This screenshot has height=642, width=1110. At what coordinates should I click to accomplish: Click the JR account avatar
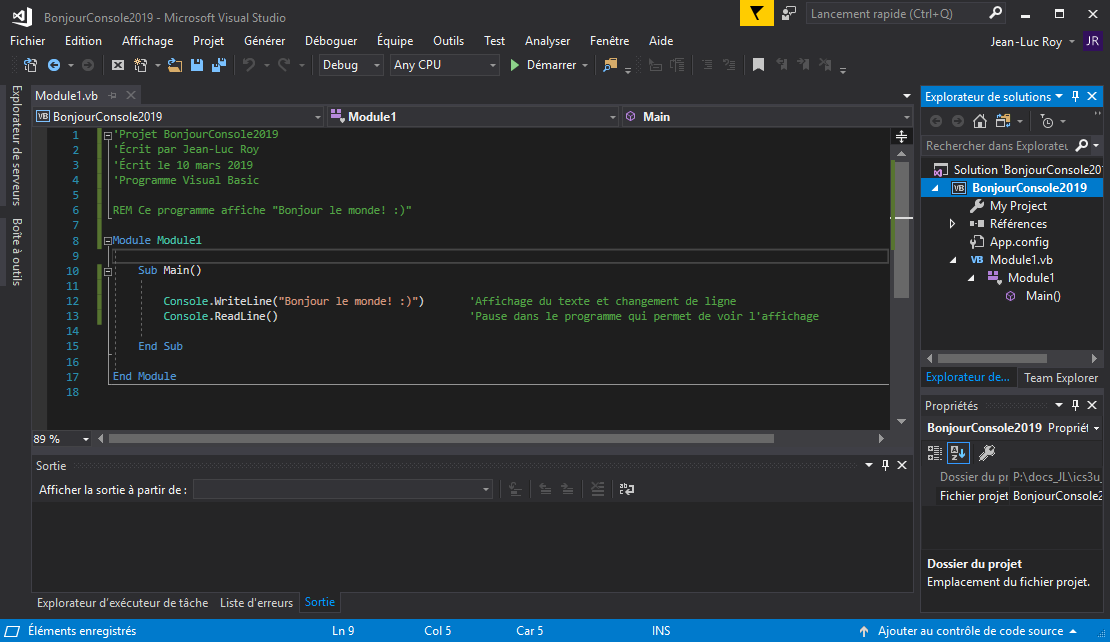(1092, 41)
